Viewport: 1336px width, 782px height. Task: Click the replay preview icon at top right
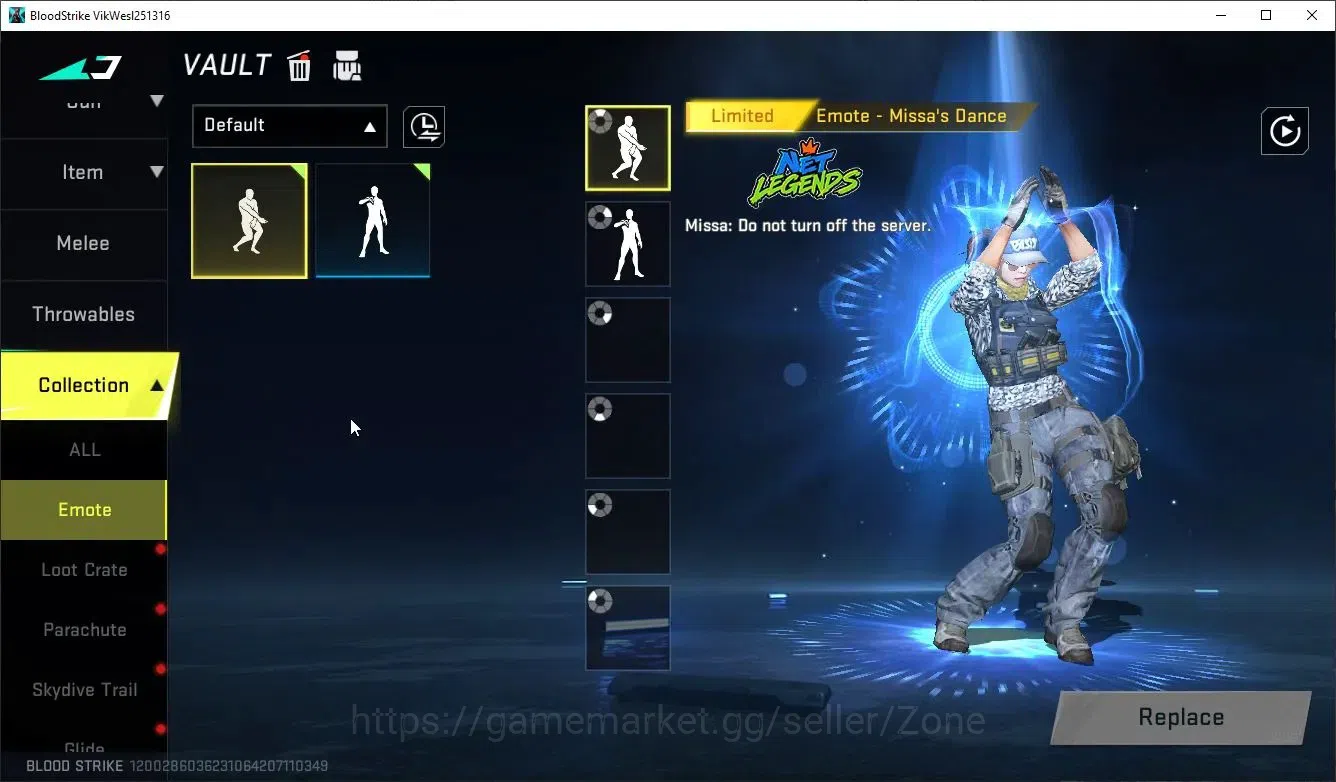pyautogui.click(x=1285, y=131)
